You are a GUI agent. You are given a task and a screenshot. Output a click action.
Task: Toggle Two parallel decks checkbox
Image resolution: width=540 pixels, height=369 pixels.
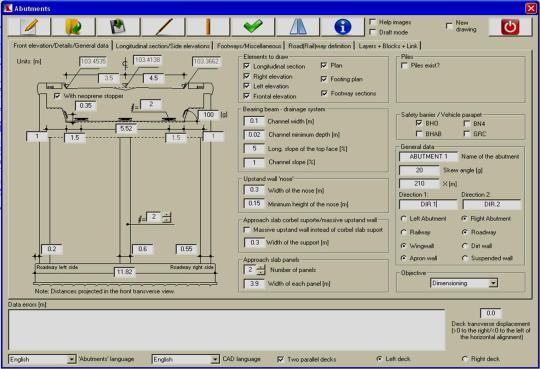[x=280, y=359]
